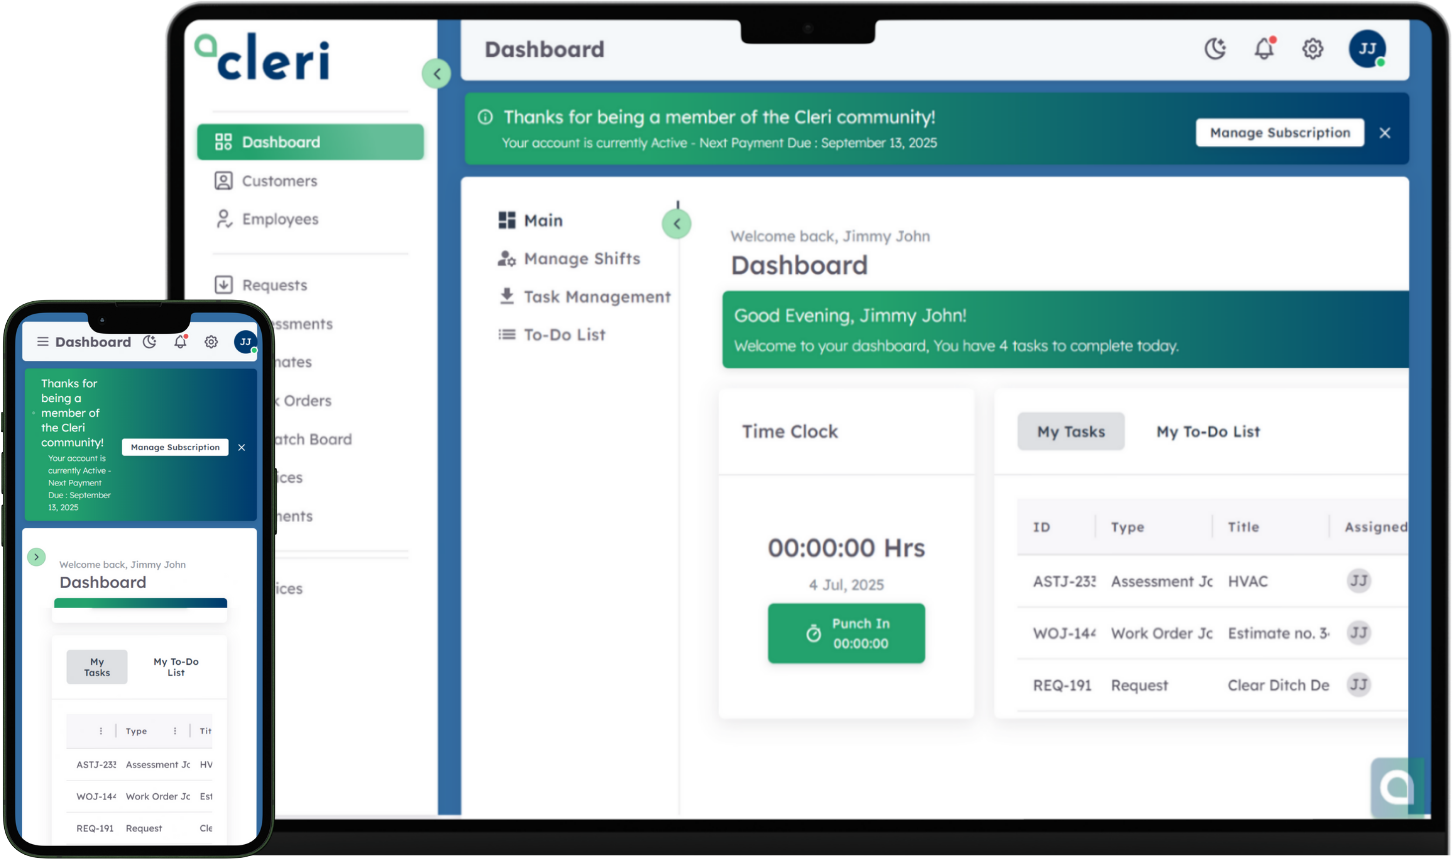Click the Task Management download icon

coord(507,296)
